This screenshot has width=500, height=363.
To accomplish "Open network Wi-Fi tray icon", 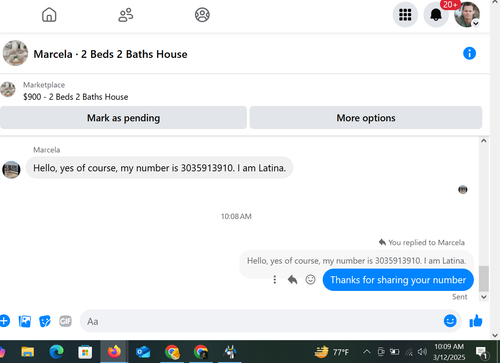I will [409, 352].
